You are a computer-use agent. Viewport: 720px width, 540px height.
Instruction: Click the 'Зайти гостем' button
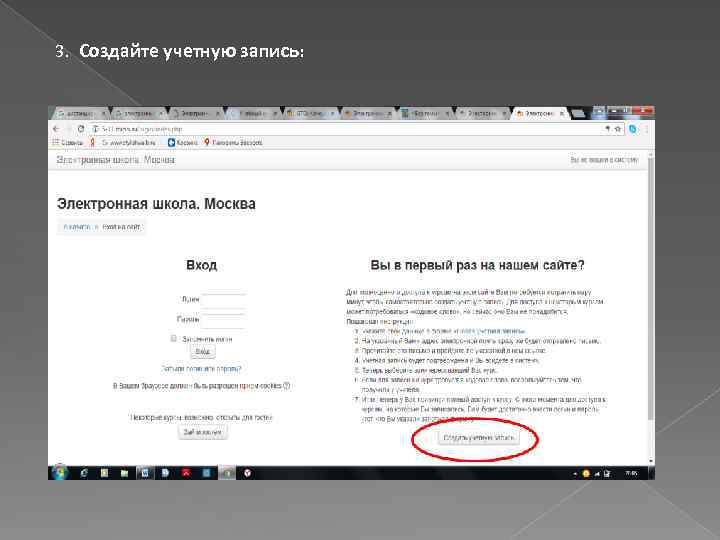[x=202, y=432]
